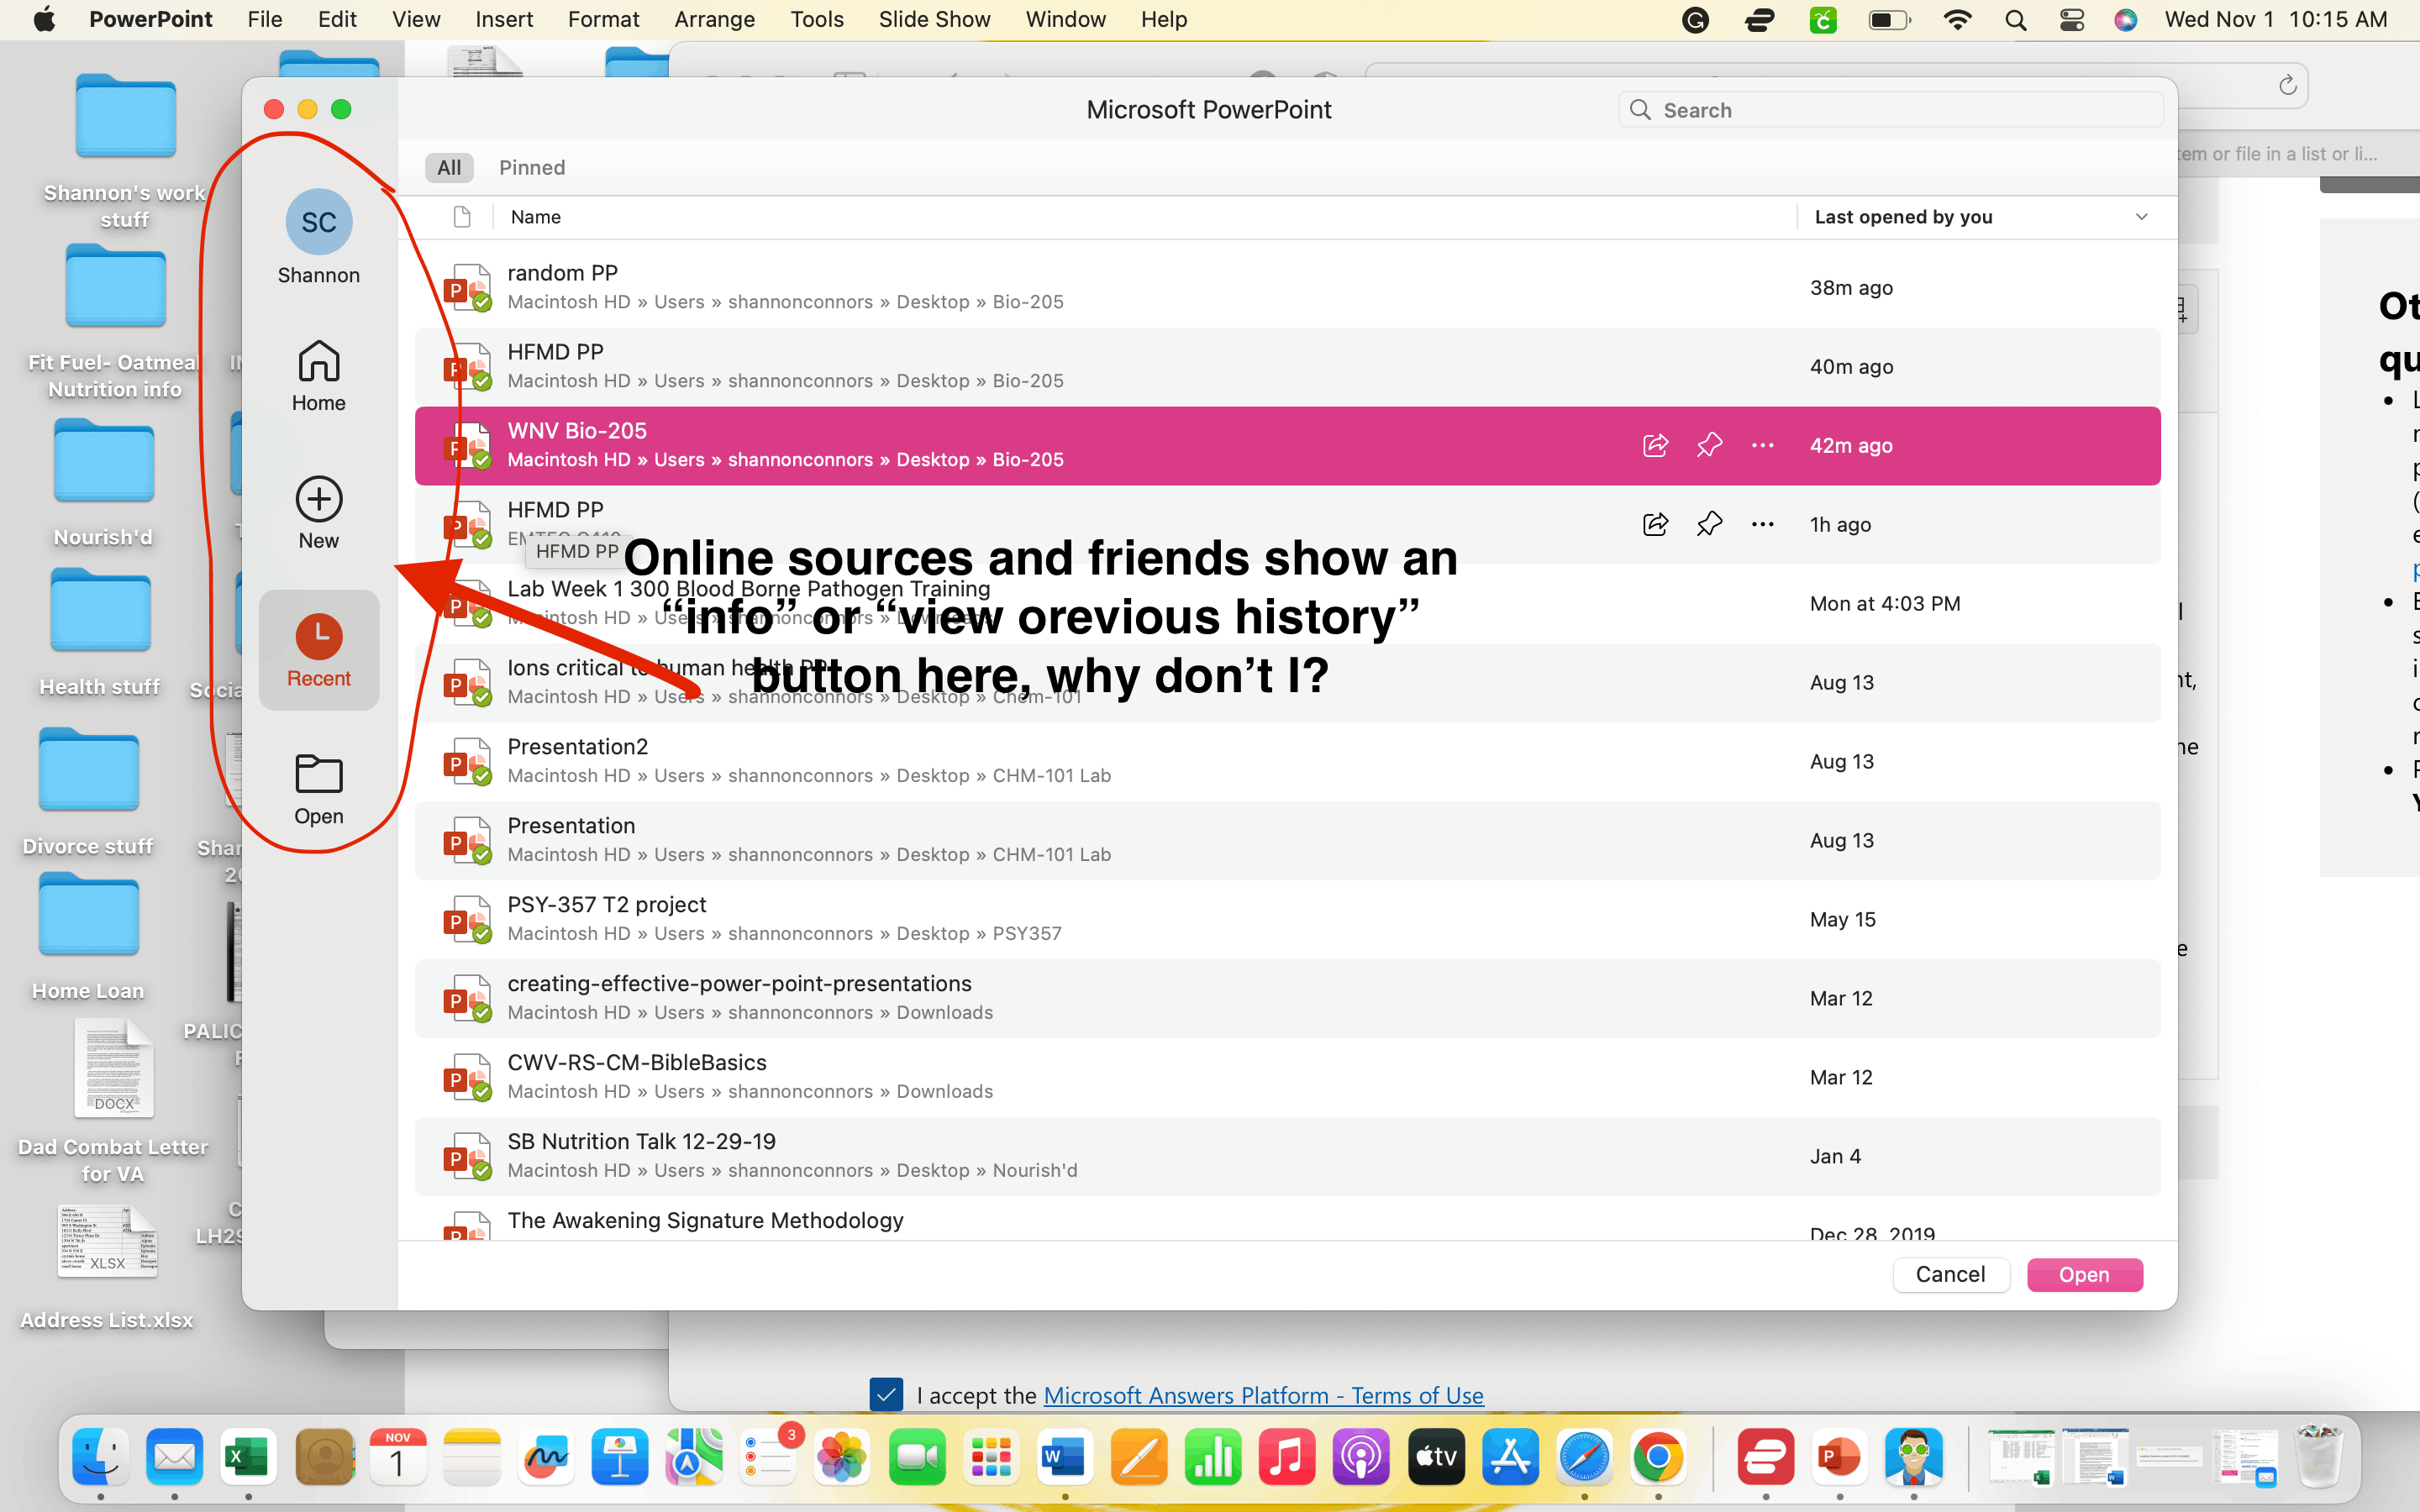Click the Microsoft Answers Platform Terms link
2420x1512 pixels.
pyautogui.click(x=1263, y=1395)
